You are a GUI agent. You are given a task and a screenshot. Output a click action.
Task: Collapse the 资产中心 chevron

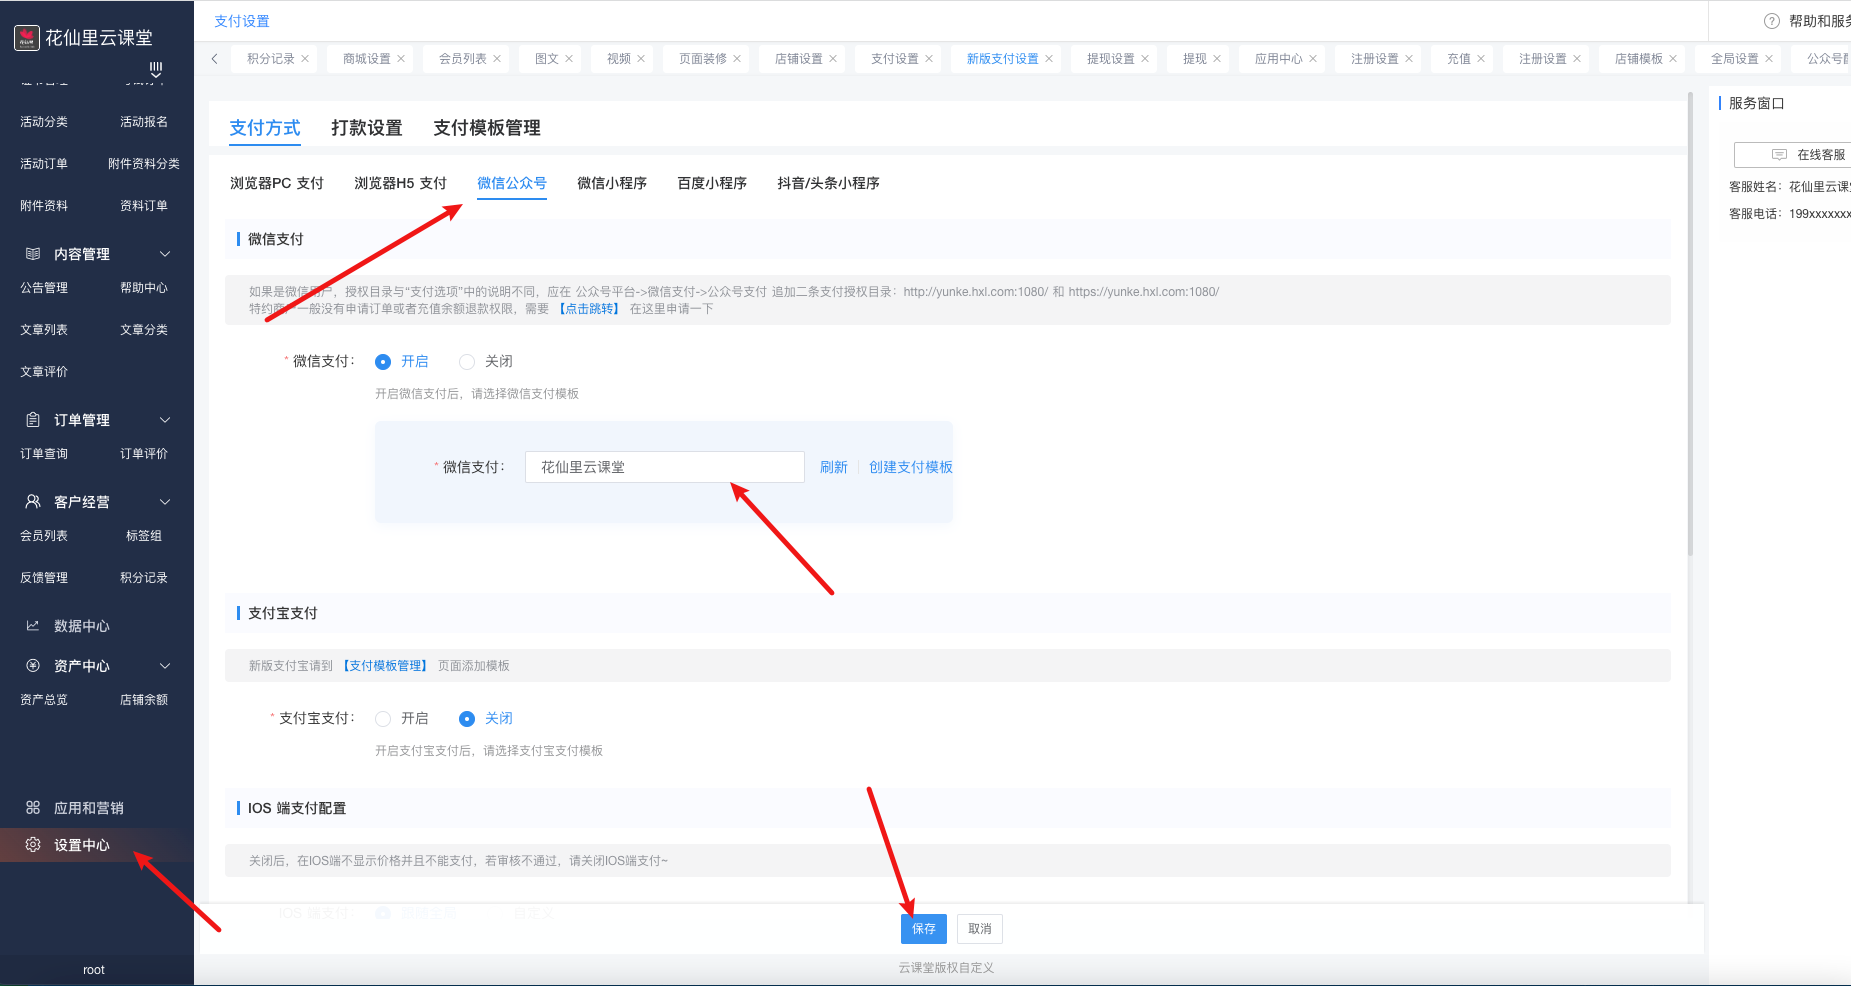(x=165, y=666)
